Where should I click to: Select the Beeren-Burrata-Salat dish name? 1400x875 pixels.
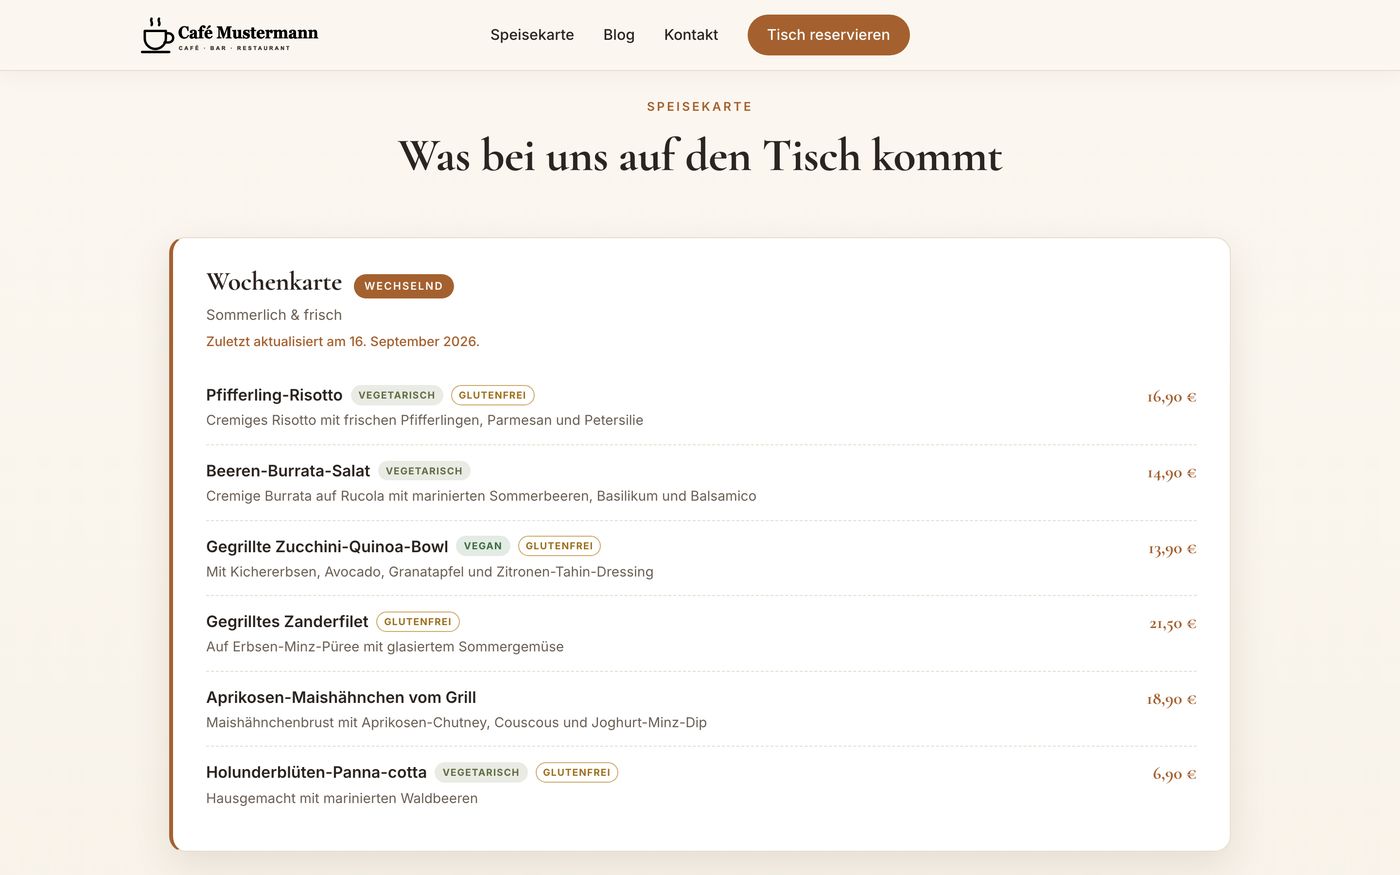(x=288, y=471)
